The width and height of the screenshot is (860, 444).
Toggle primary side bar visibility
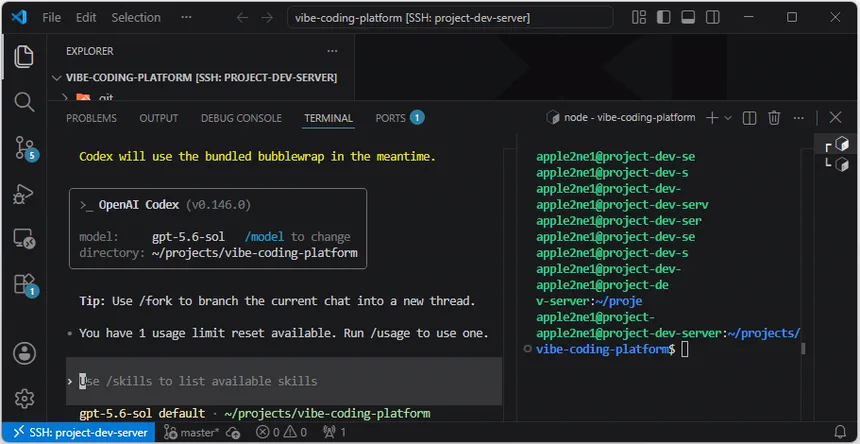(x=664, y=18)
